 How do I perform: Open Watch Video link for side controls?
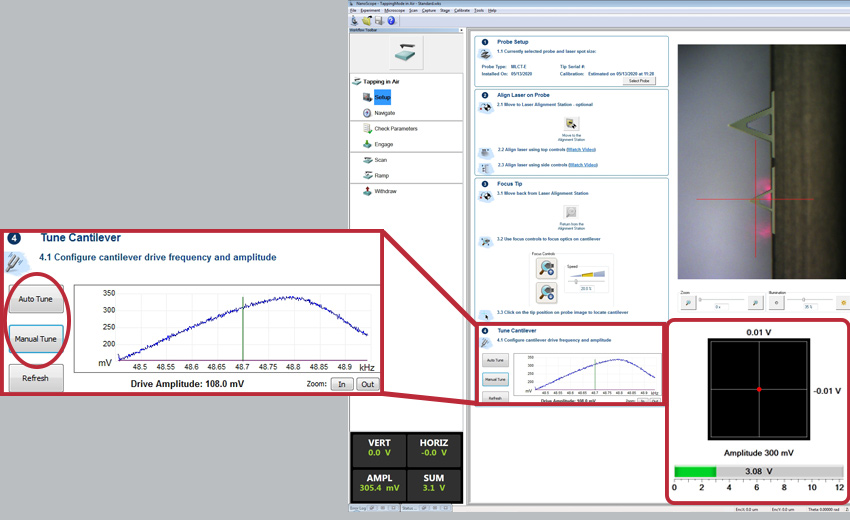(583, 165)
